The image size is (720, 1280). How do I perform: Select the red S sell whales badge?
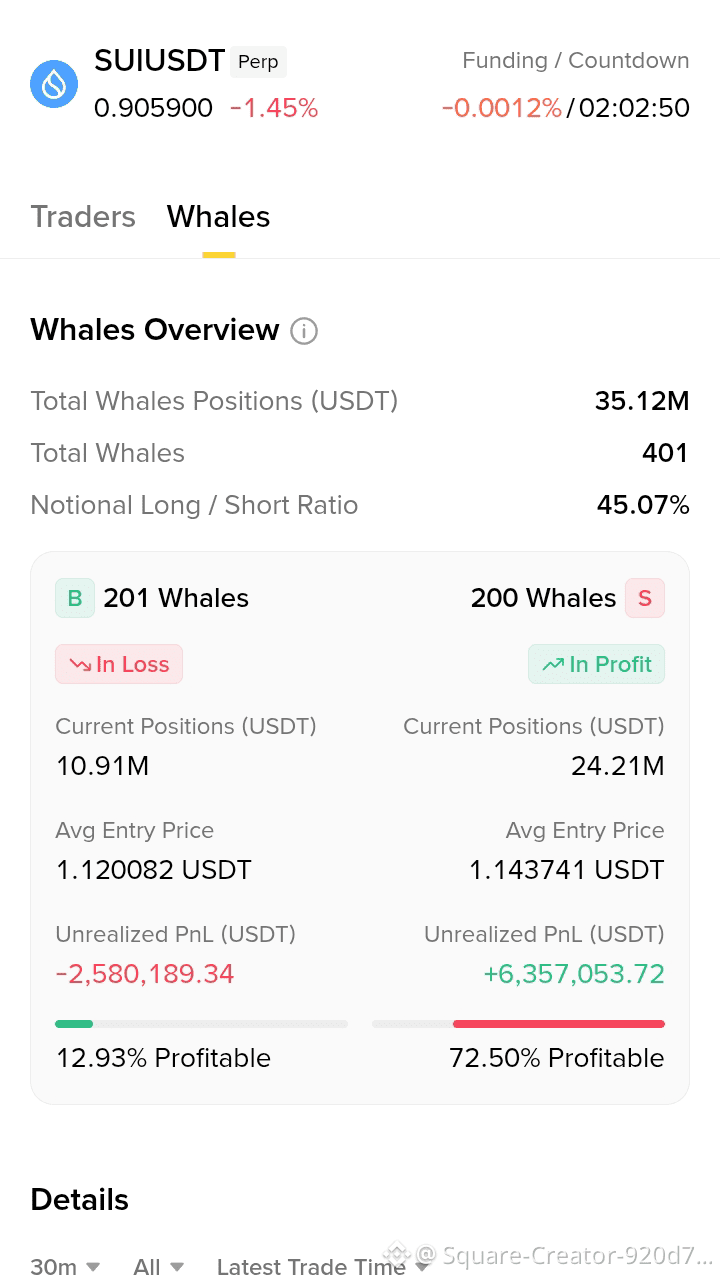pyautogui.click(x=645, y=598)
